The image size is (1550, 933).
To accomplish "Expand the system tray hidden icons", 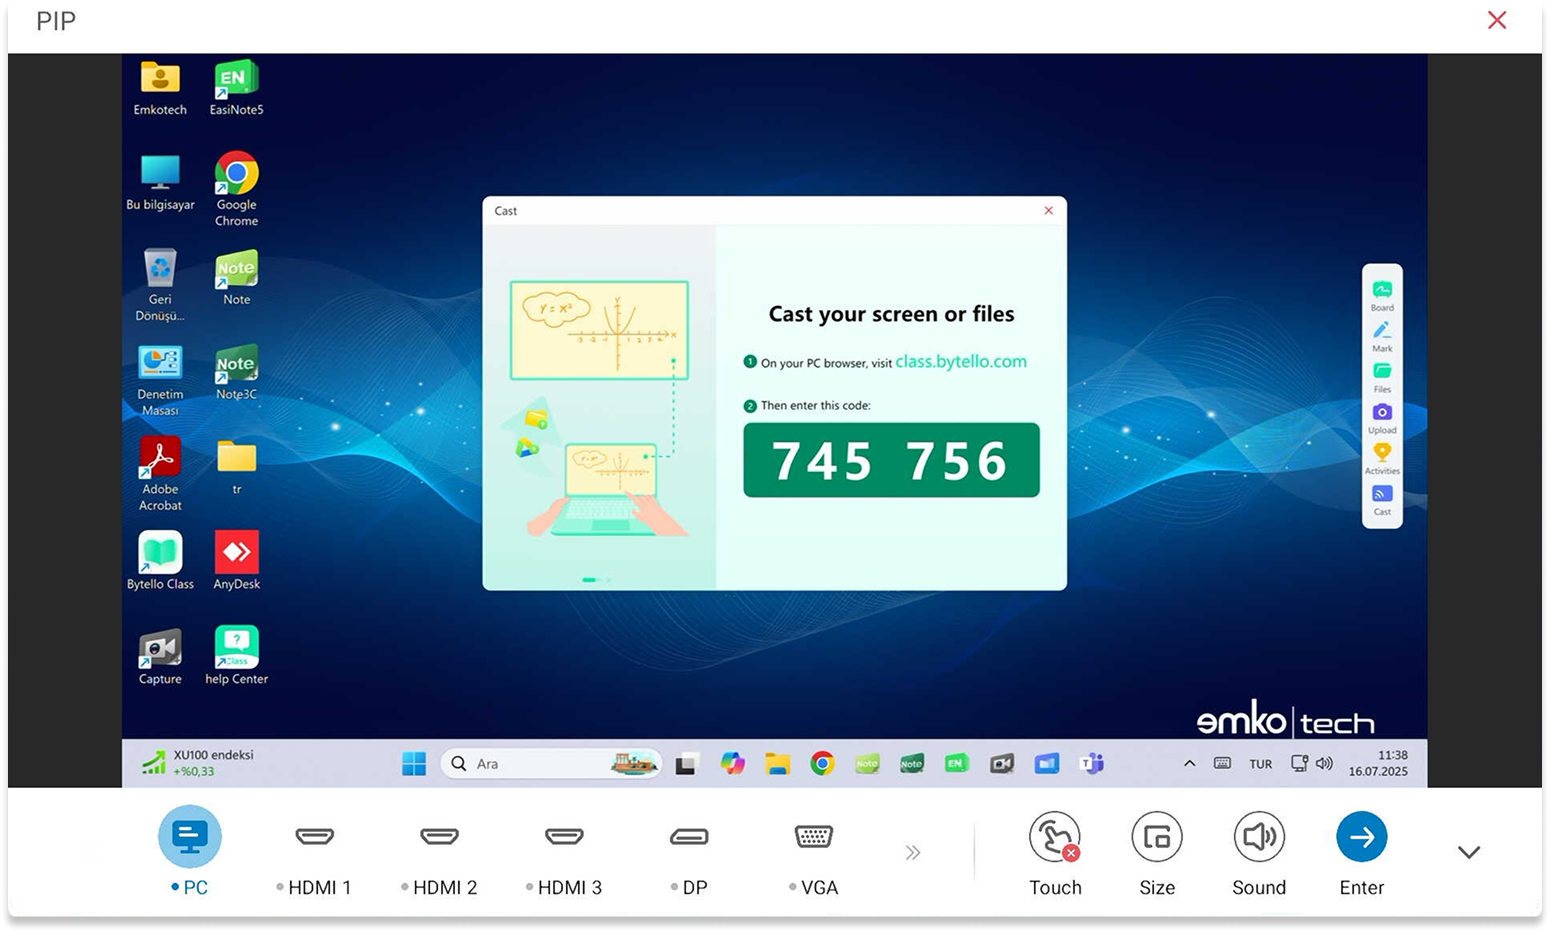I will point(1189,764).
